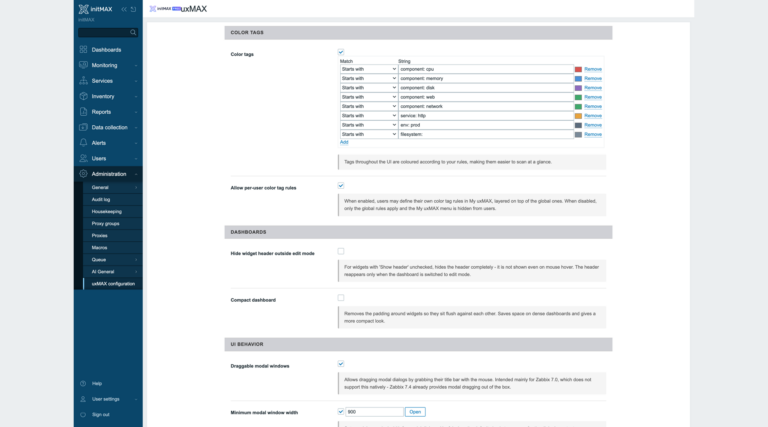Image resolution: width=768 pixels, height=427 pixels.
Task: Pick the red color swatch for cpu
Action: point(578,70)
